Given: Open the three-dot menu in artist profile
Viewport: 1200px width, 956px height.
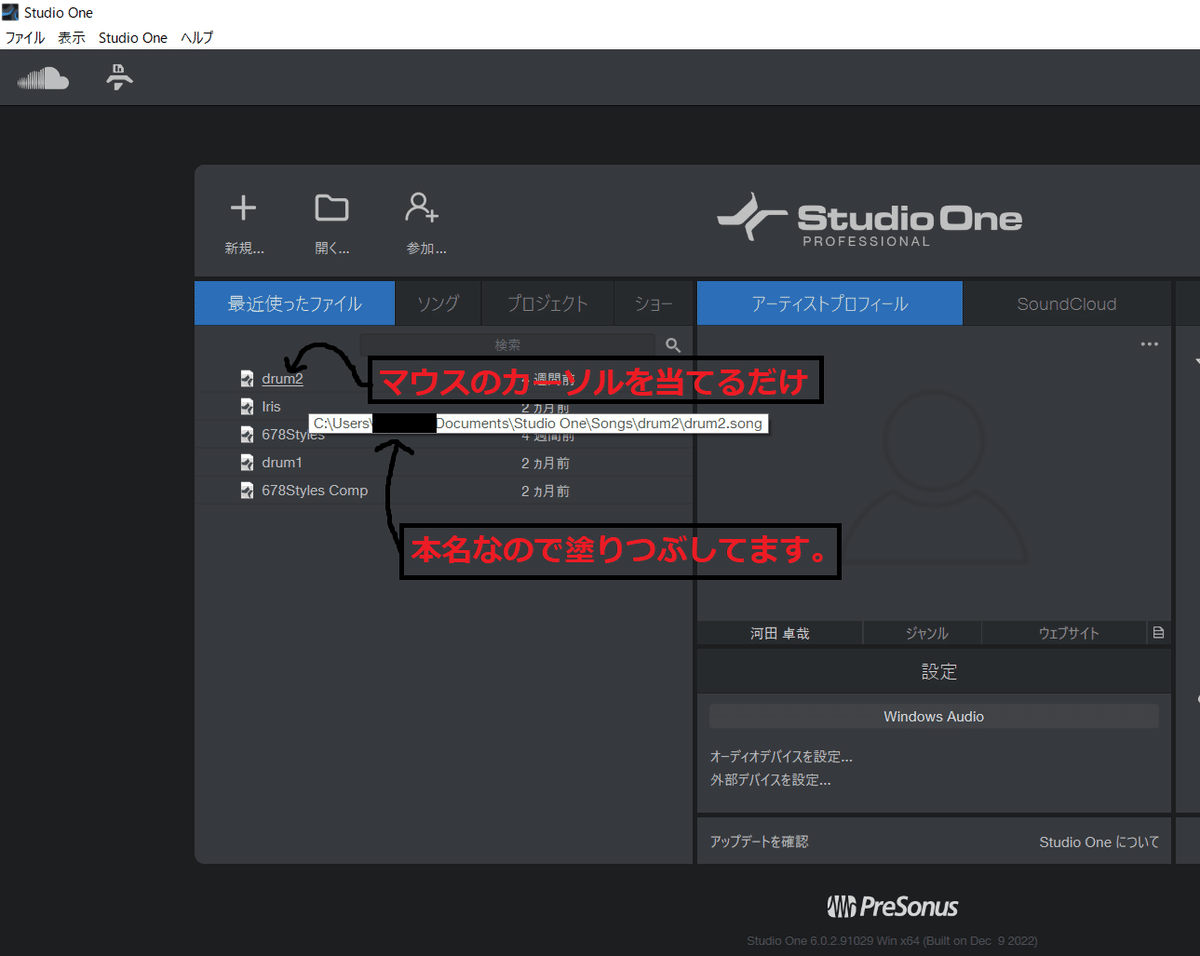Looking at the screenshot, I should pos(1150,344).
